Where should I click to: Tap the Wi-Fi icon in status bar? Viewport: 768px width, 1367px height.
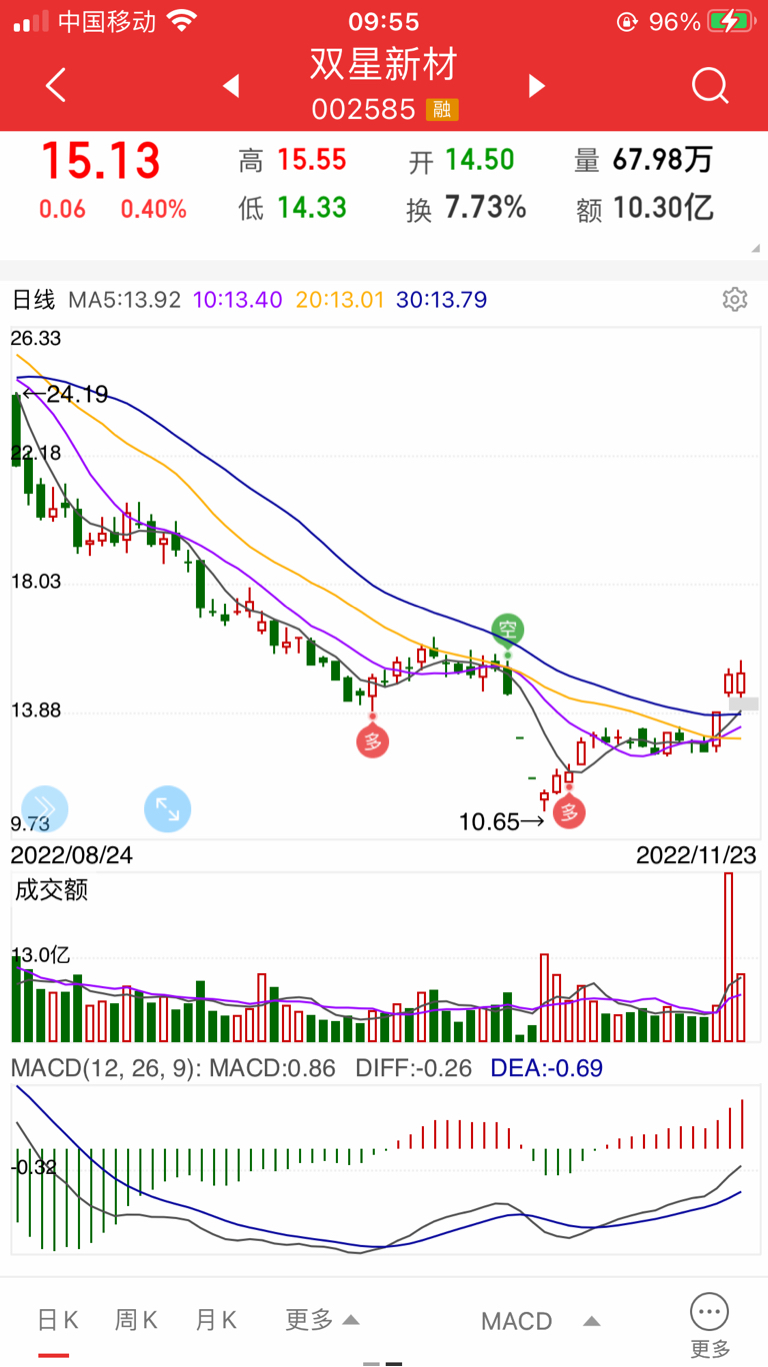[182, 21]
